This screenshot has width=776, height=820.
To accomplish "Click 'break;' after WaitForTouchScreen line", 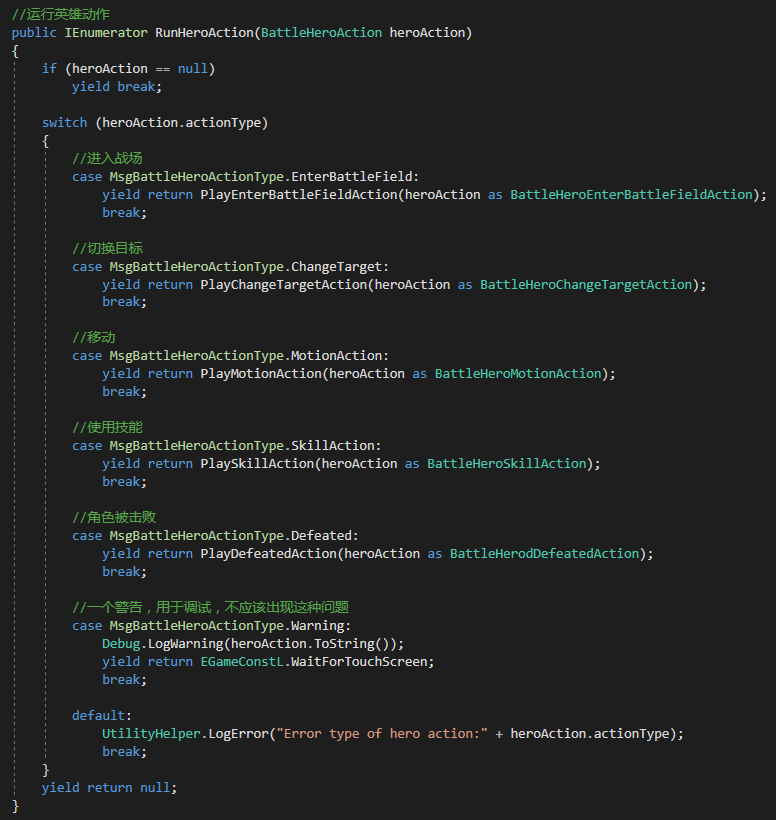I will pyautogui.click(x=124, y=679).
